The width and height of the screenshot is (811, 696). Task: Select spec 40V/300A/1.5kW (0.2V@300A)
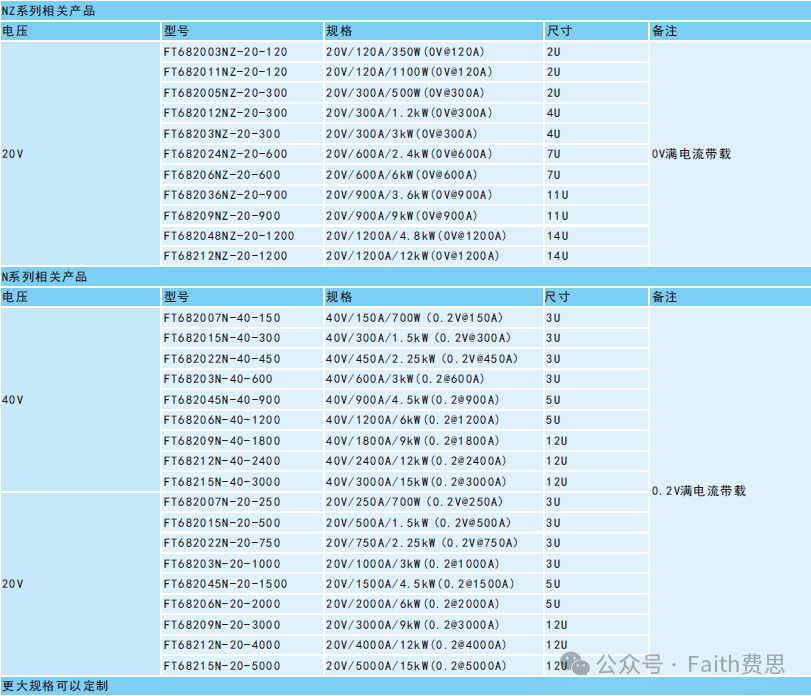coord(418,338)
